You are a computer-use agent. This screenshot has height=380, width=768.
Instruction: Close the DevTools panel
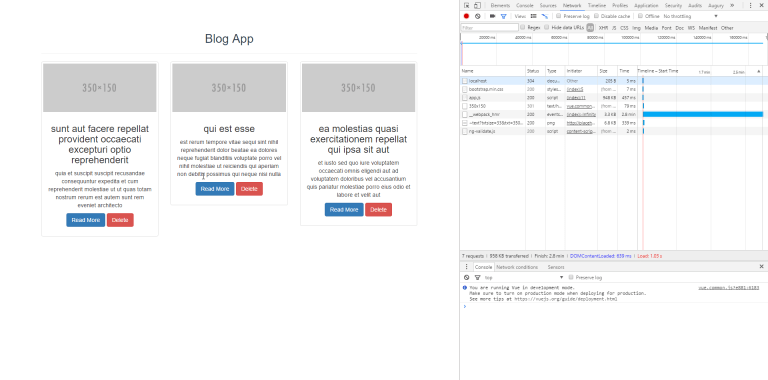pos(761,5)
